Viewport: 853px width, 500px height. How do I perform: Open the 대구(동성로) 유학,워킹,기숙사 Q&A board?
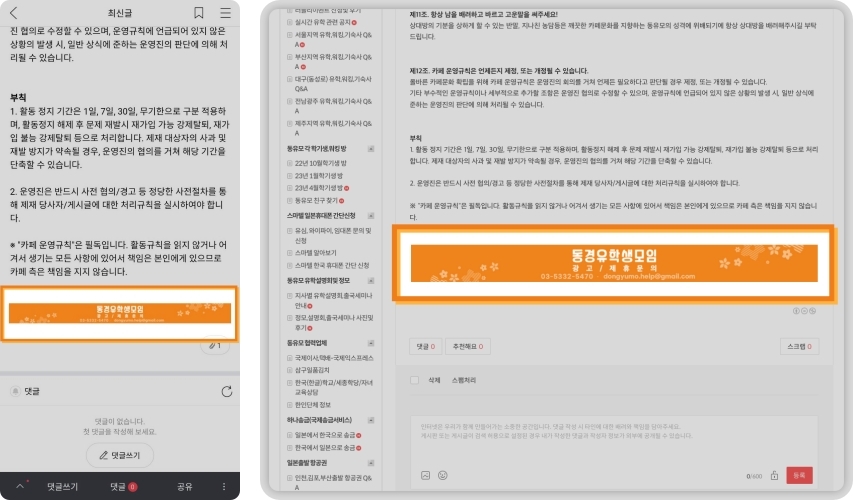tap(333, 84)
